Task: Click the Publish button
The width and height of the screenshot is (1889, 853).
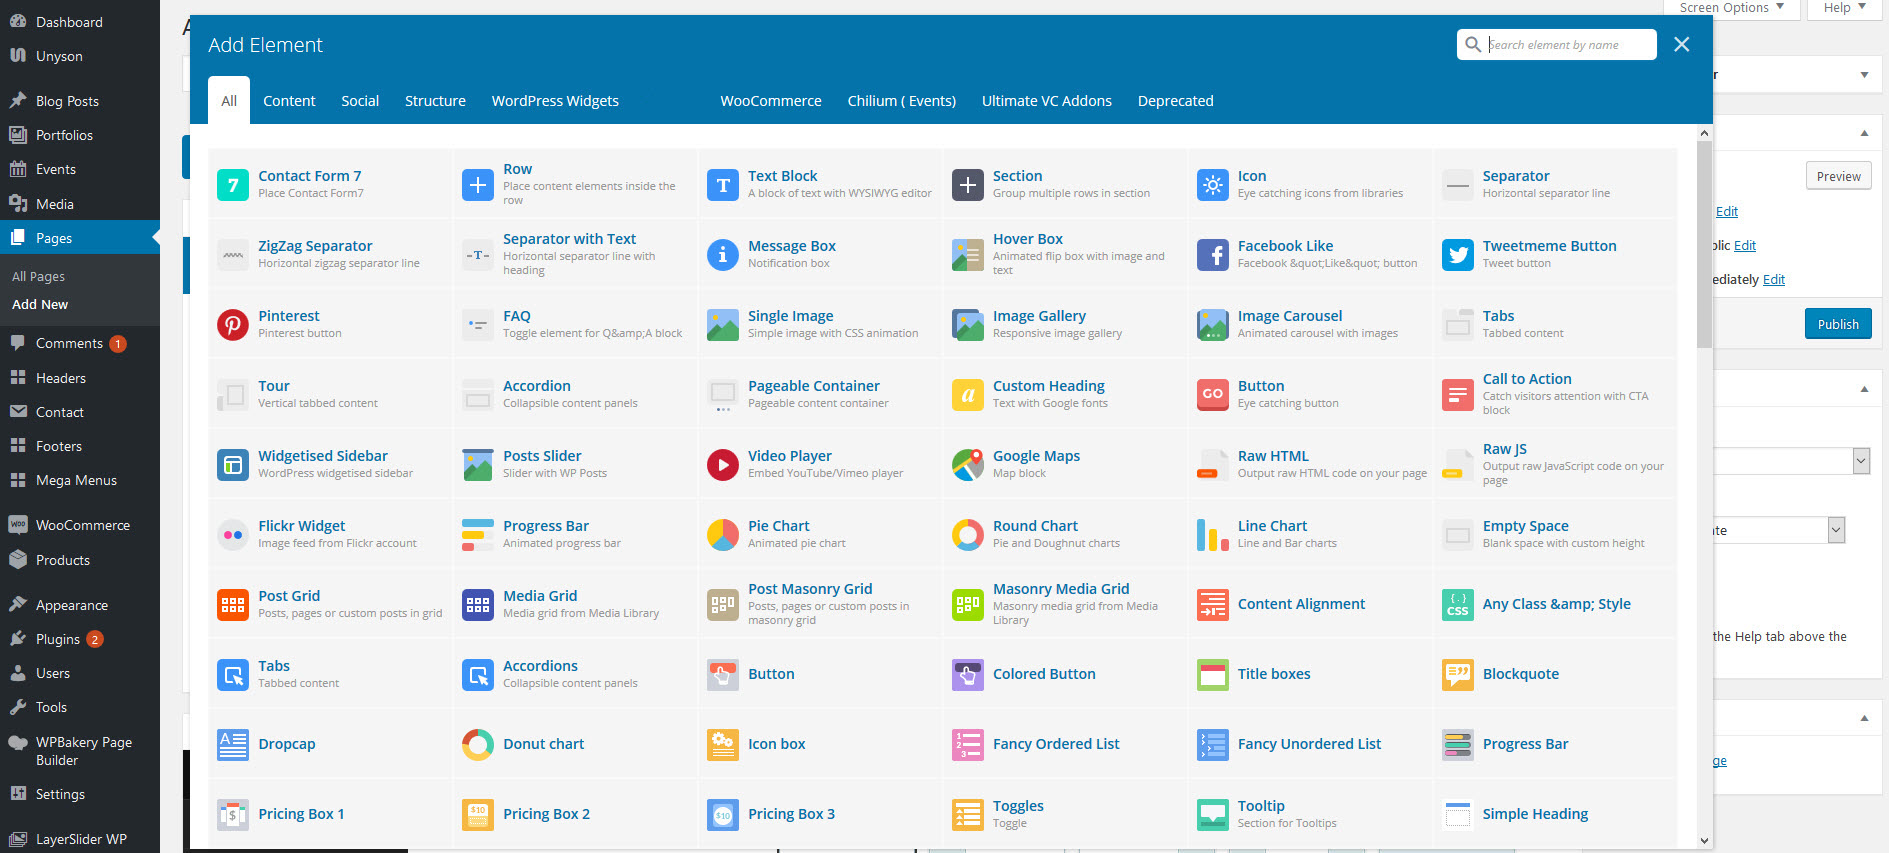Action: pos(1838,324)
